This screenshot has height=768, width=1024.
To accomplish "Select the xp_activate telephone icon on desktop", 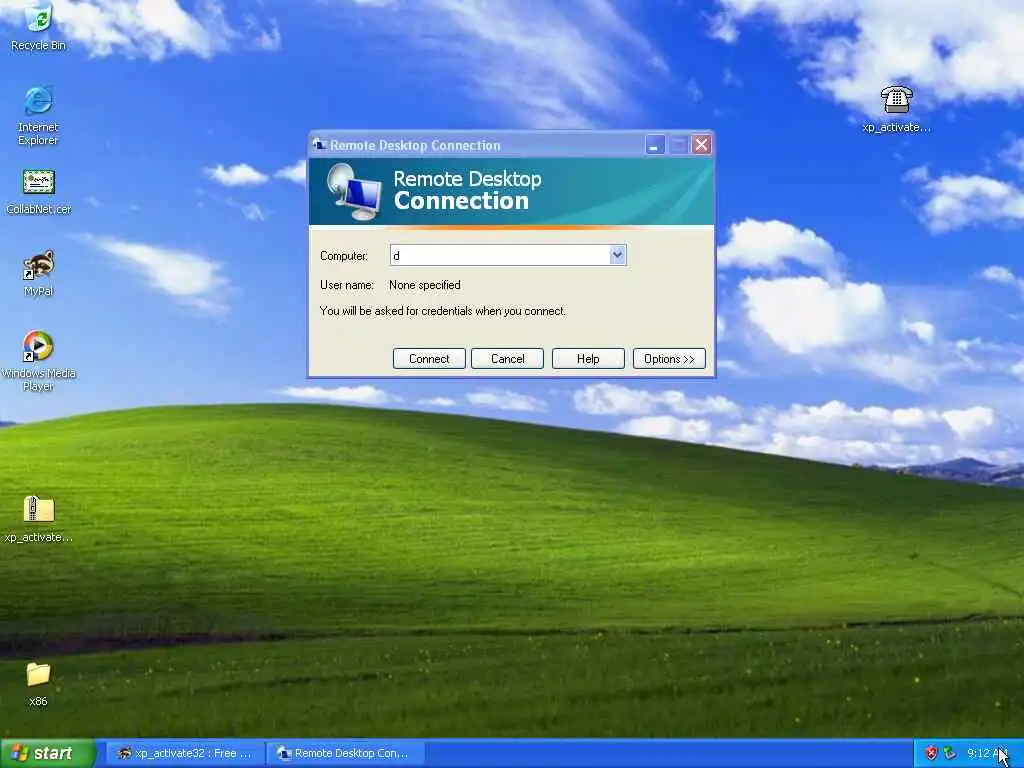I will pyautogui.click(x=897, y=109).
